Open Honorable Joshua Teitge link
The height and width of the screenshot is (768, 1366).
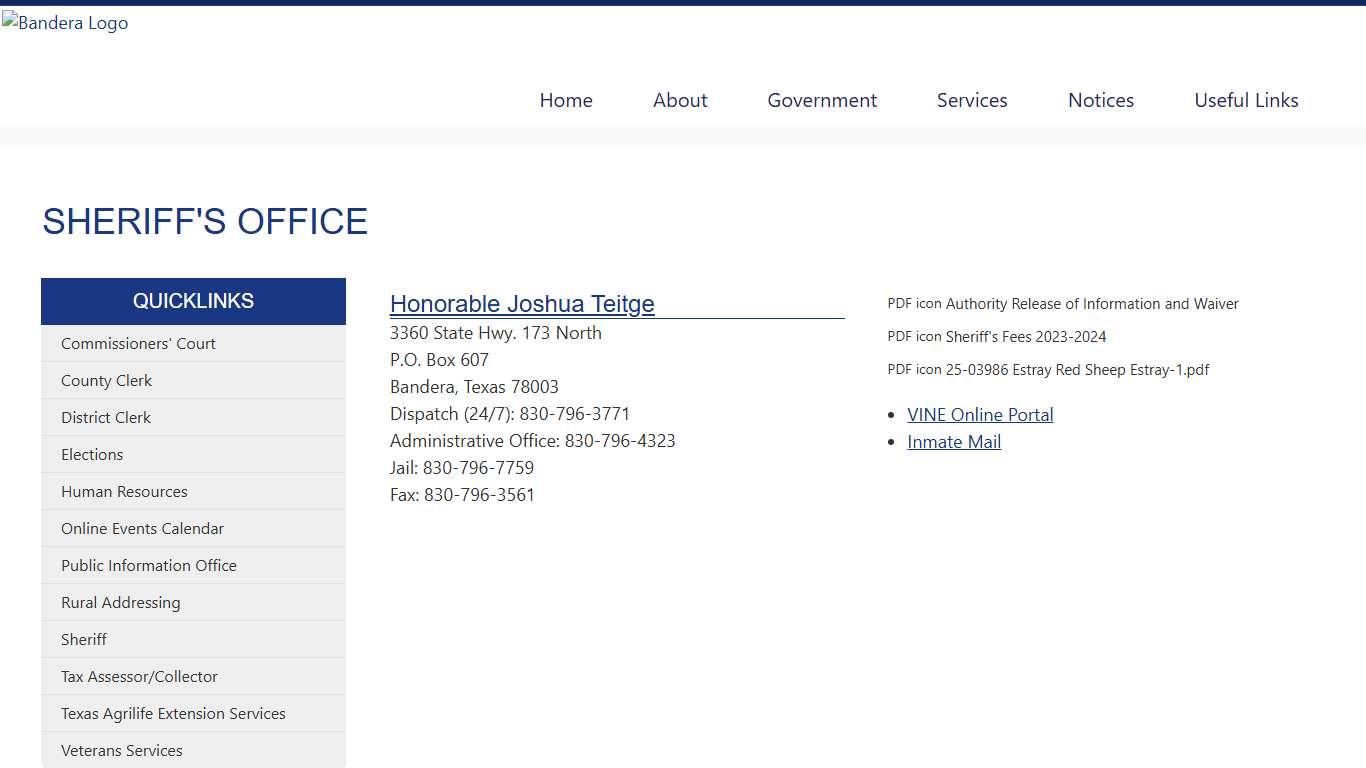522,304
